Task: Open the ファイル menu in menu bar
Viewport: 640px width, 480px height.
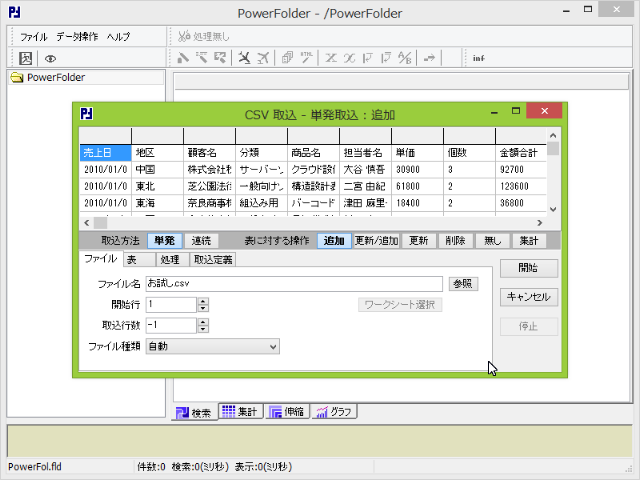Action: [x=34, y=37]
